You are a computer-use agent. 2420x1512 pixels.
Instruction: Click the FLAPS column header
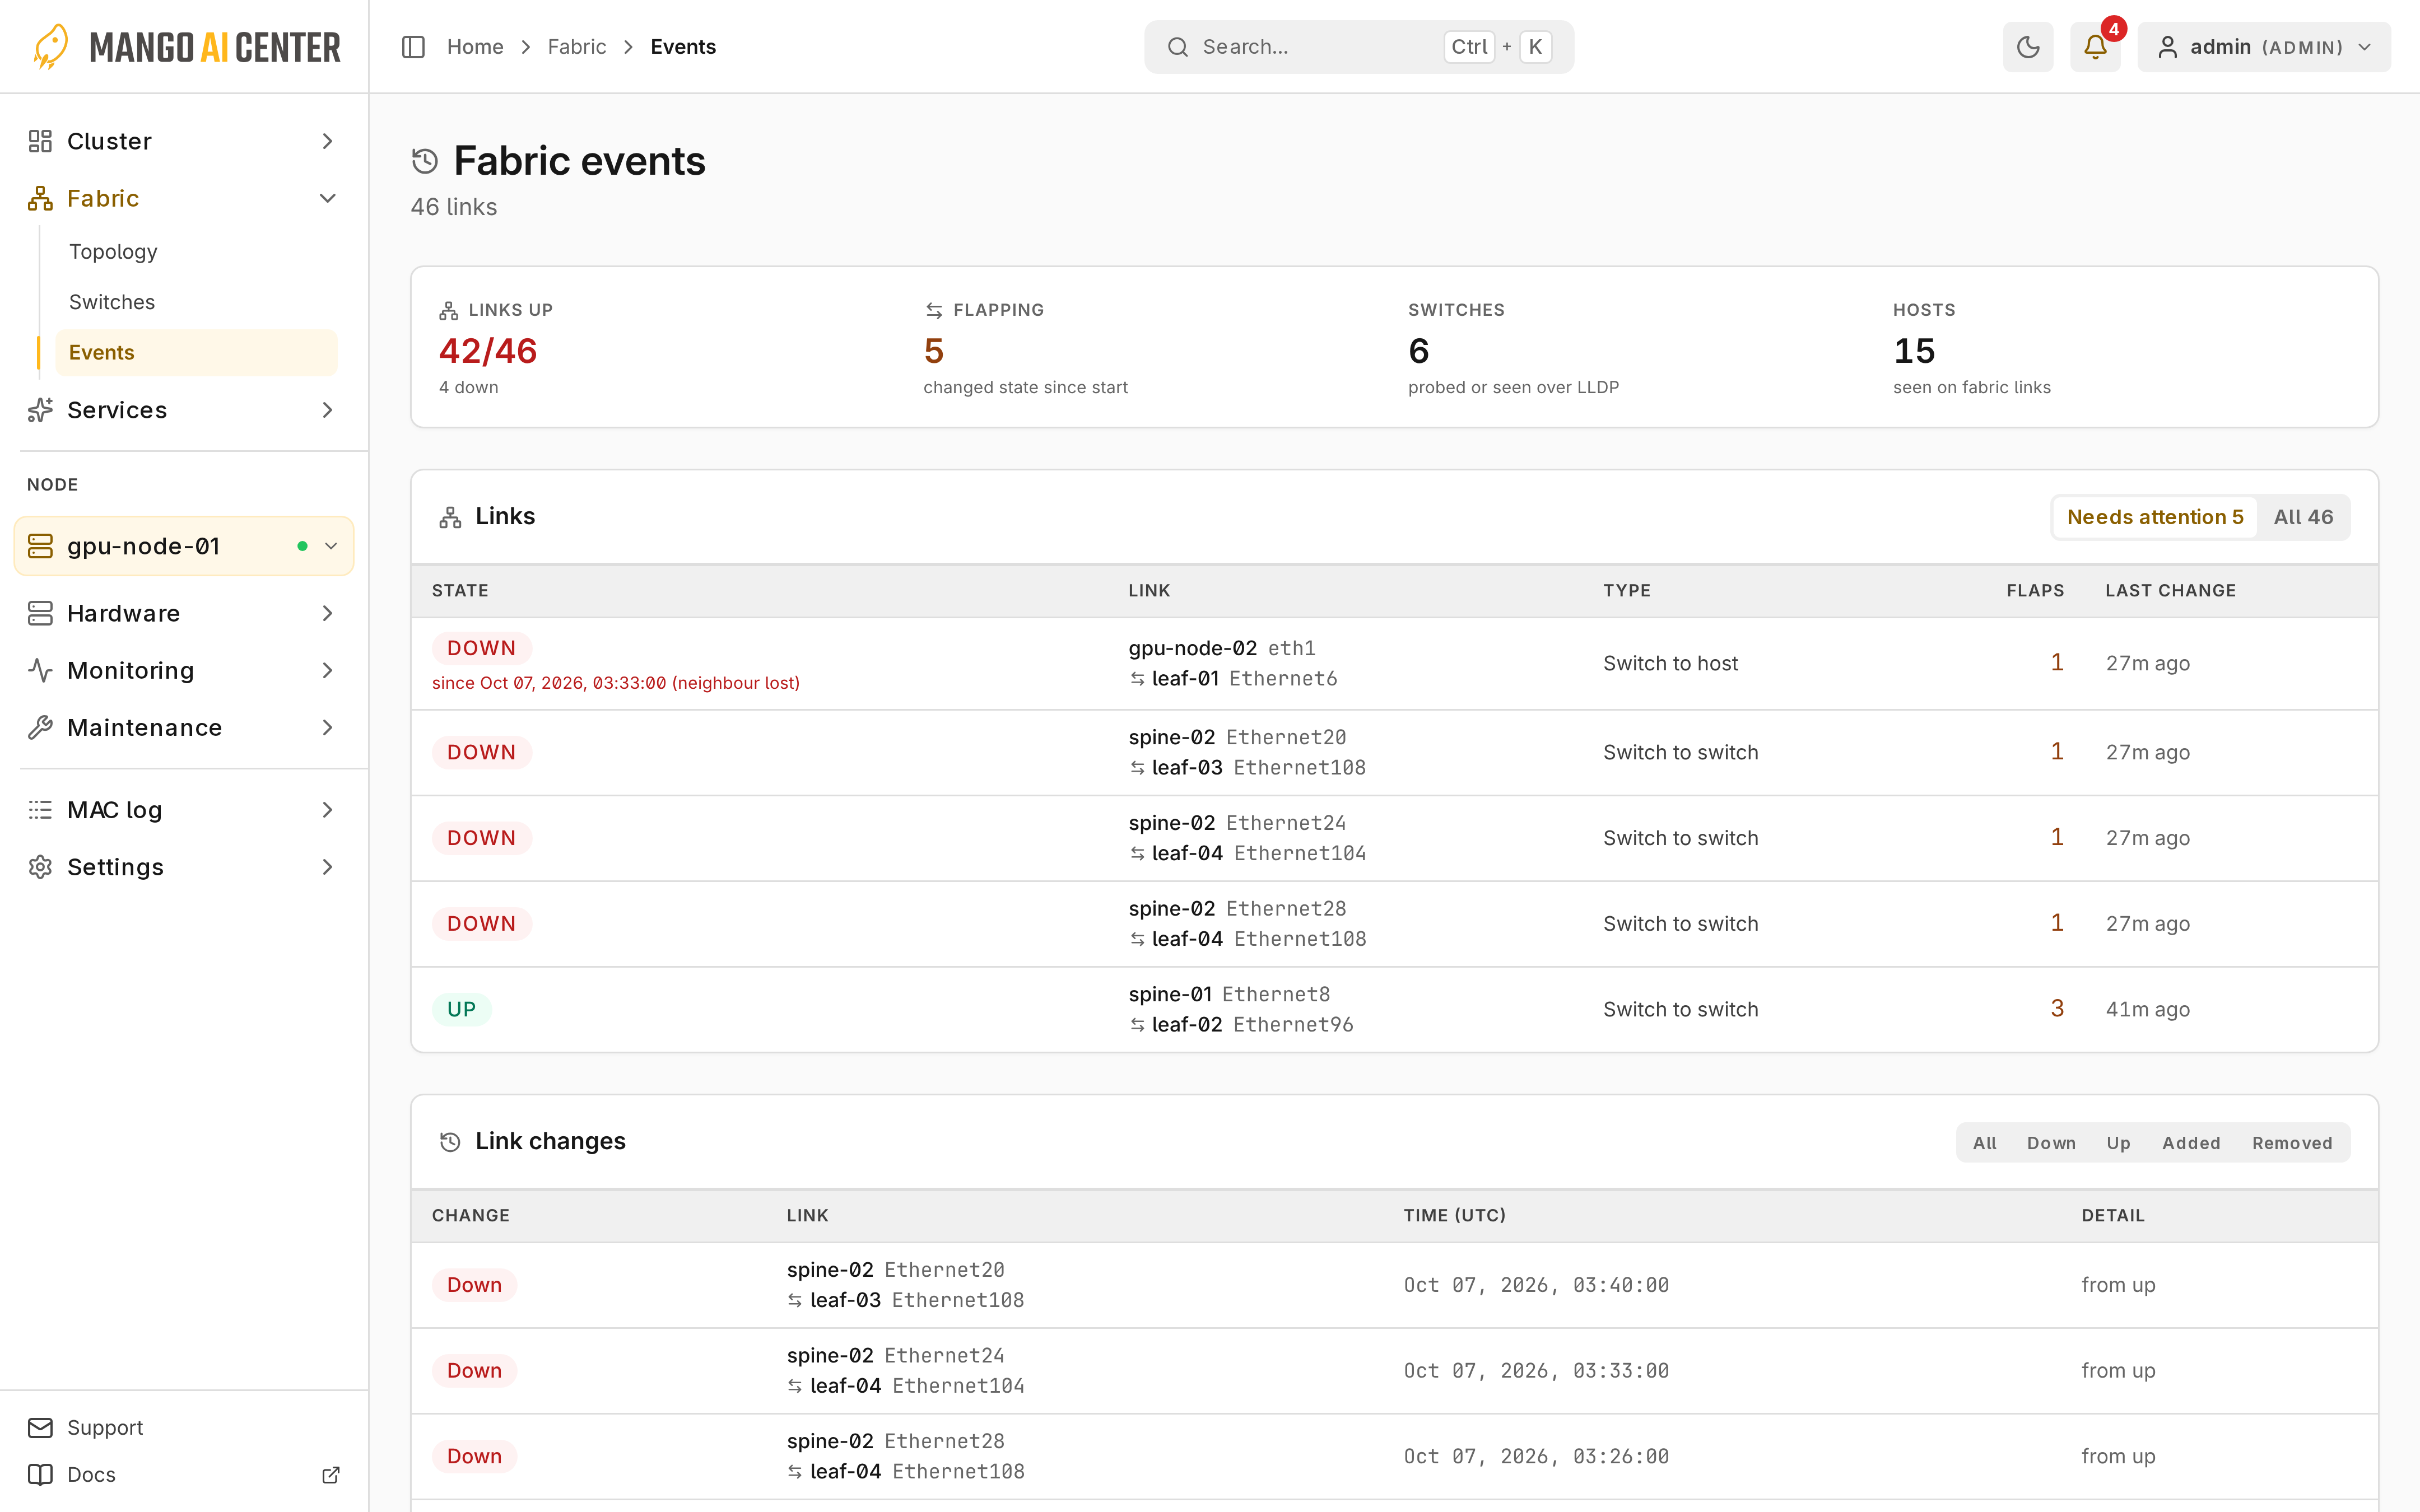click(2035, 590)
